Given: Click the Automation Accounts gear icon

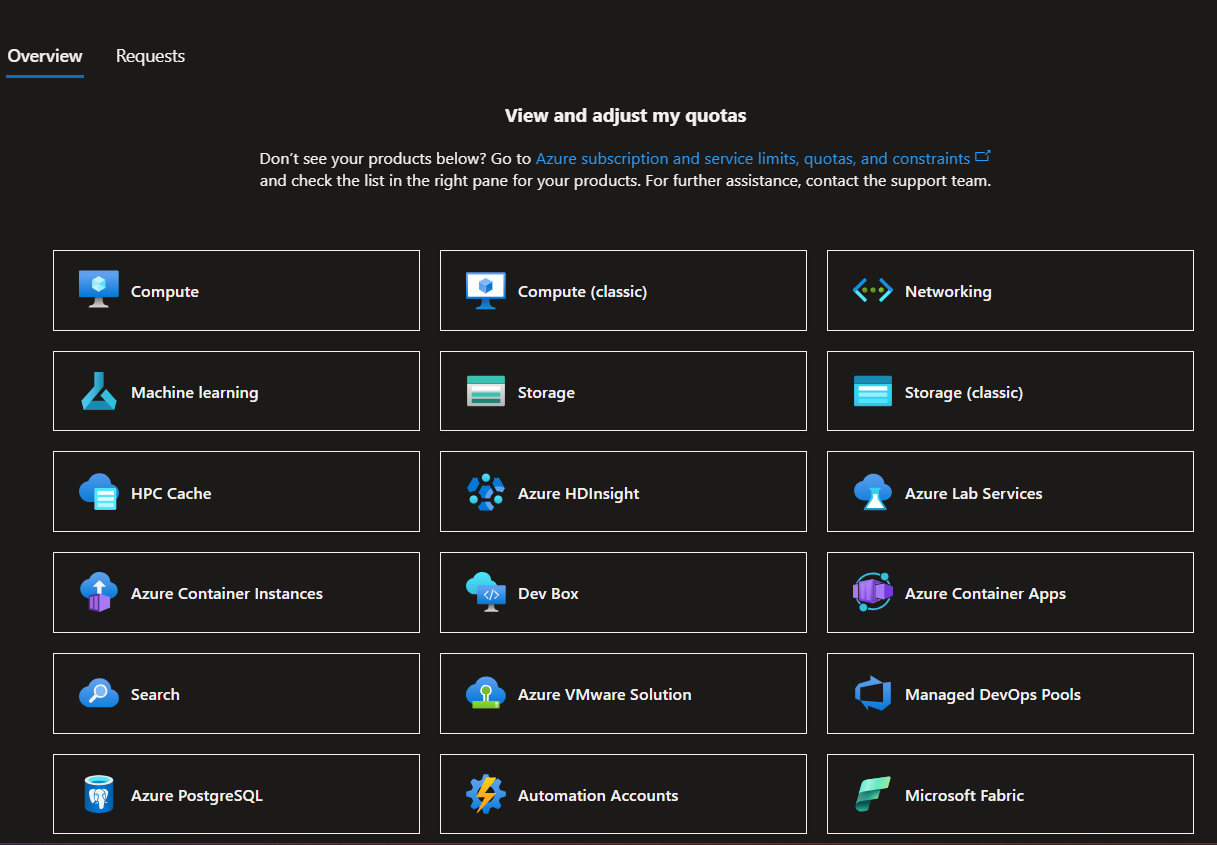Looking at the screenshot, I should pos(486,795).
